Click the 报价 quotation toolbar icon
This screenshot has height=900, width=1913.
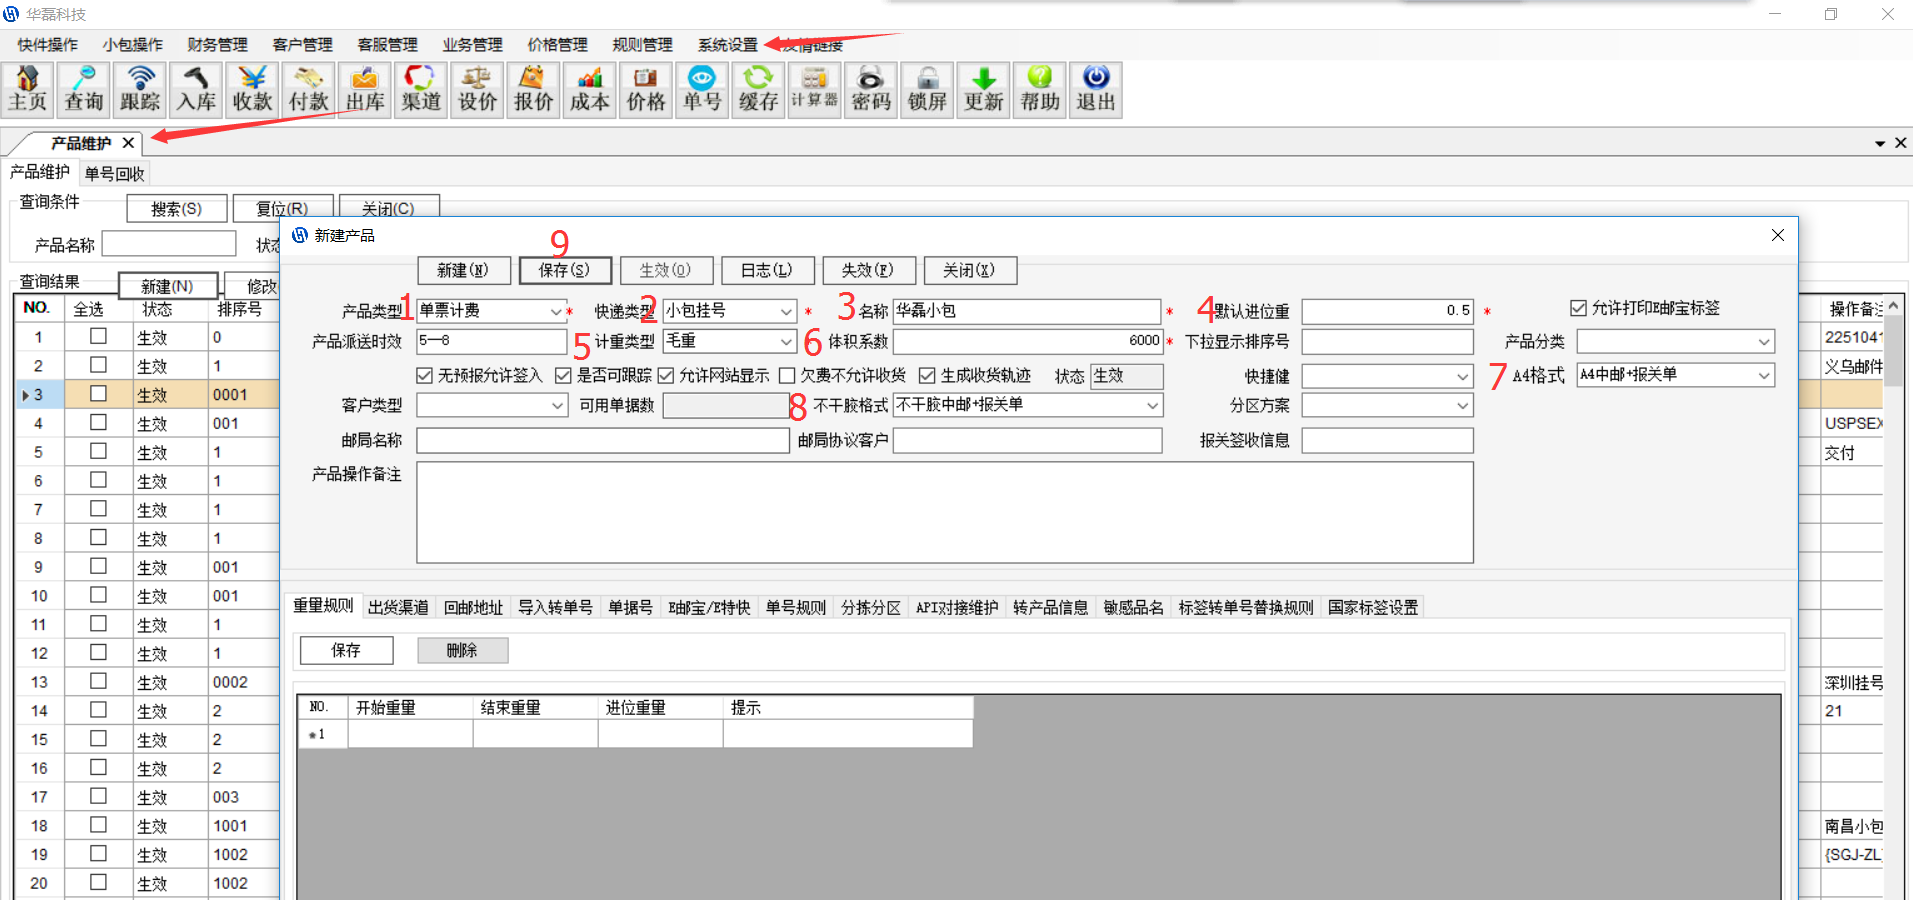533,90
